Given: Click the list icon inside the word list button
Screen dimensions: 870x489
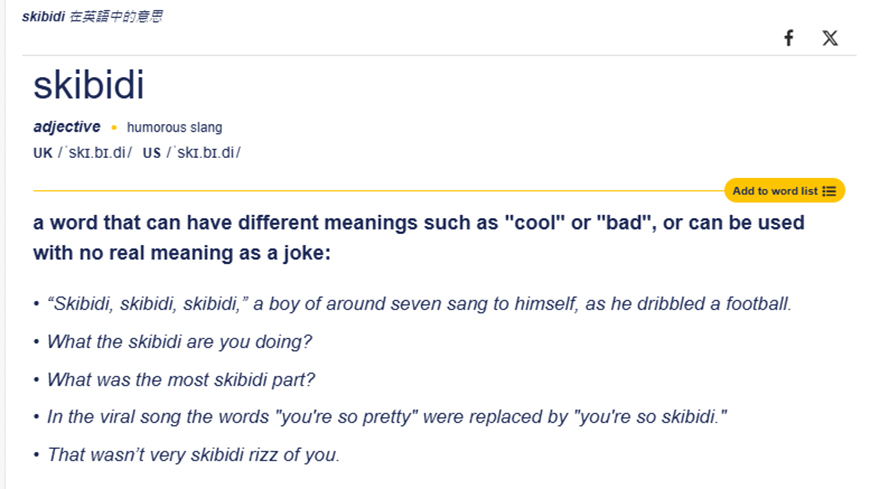Looking at the screenshot, I should [829, 191].
